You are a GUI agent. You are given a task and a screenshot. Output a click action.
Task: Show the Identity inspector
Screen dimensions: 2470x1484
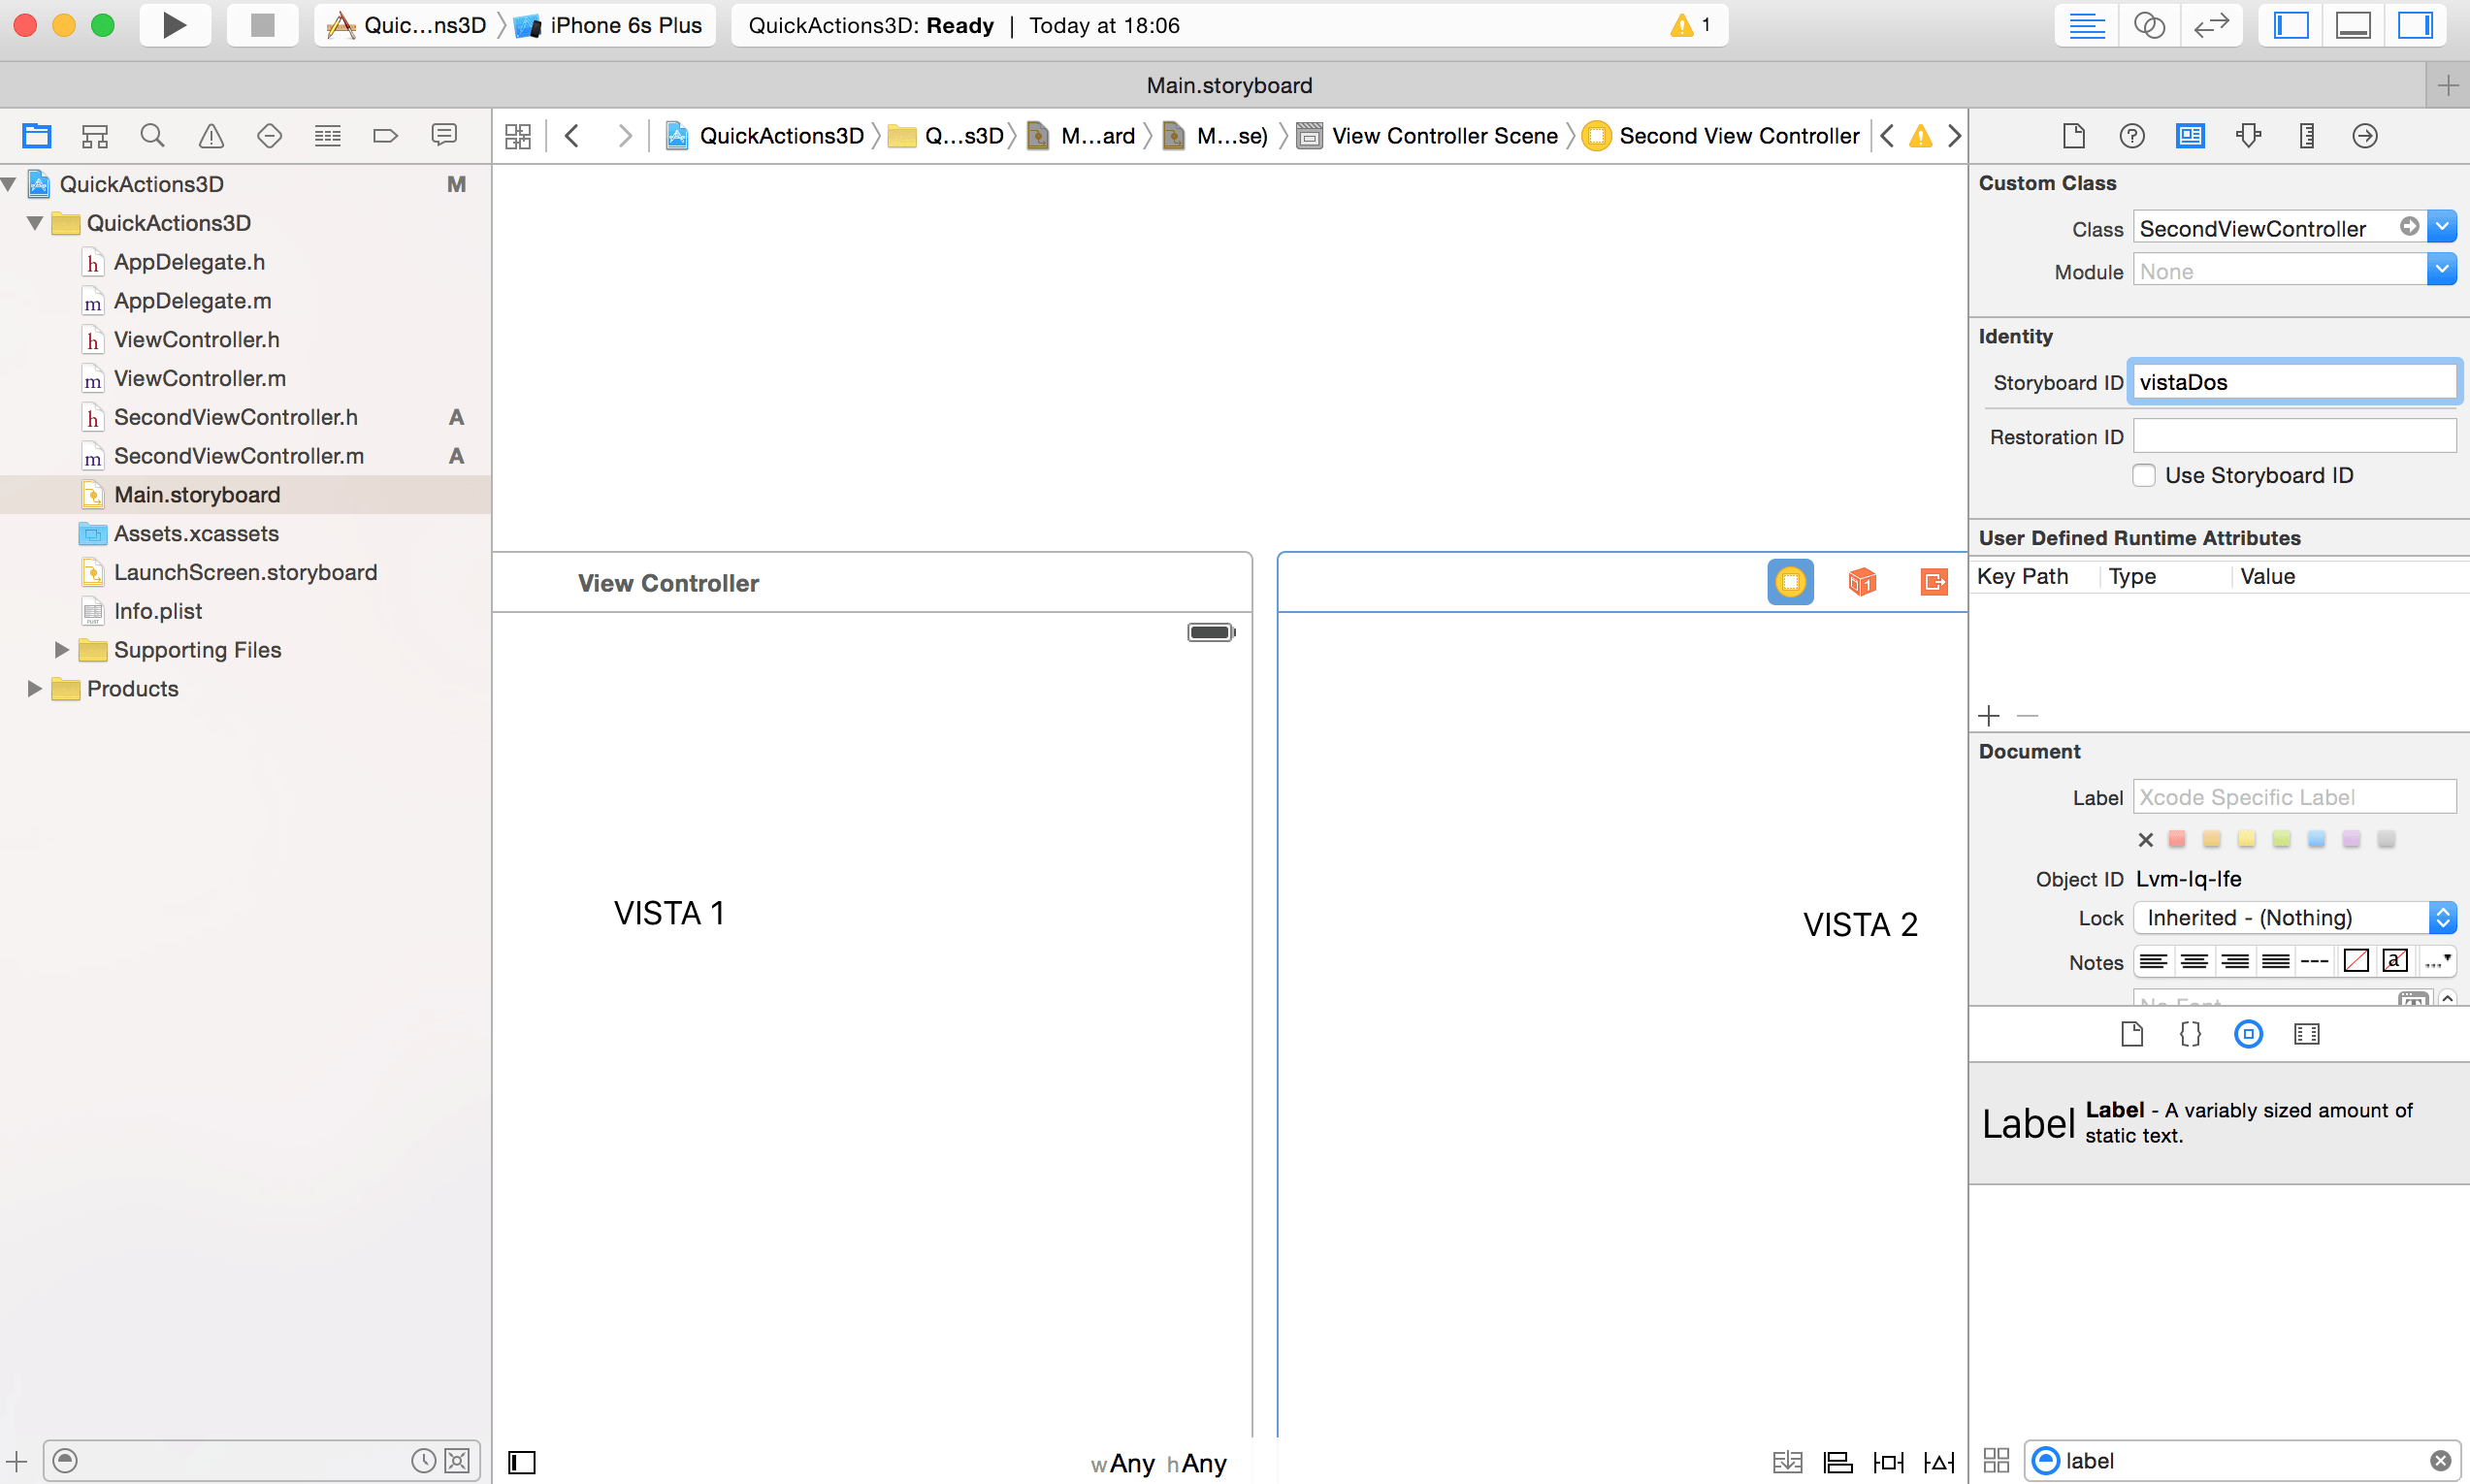click(2190, 136)
